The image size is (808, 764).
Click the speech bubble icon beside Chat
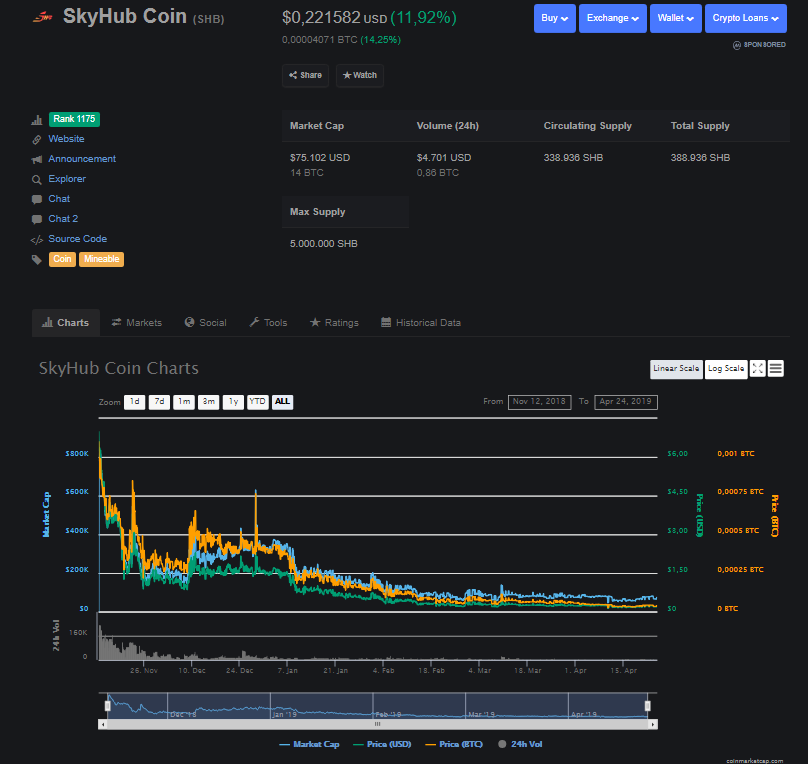tap(37, 199)
